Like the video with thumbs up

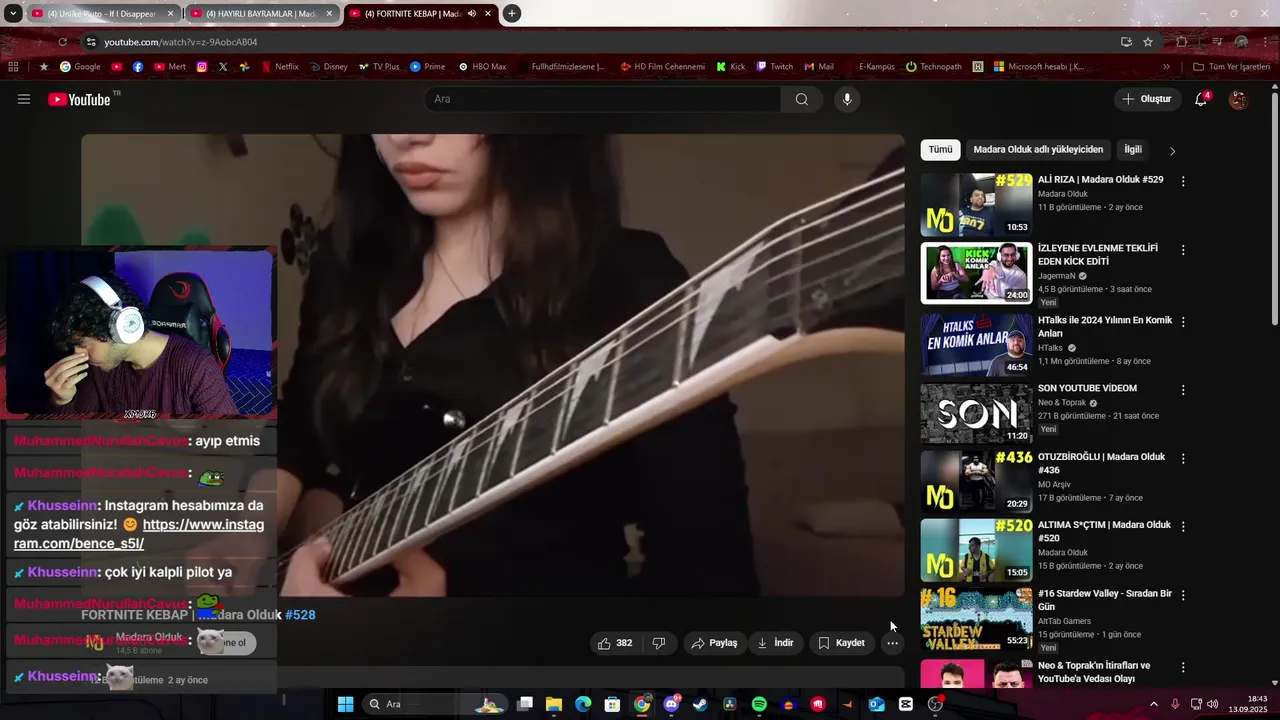pyautogui.click(x=615, y=643)
